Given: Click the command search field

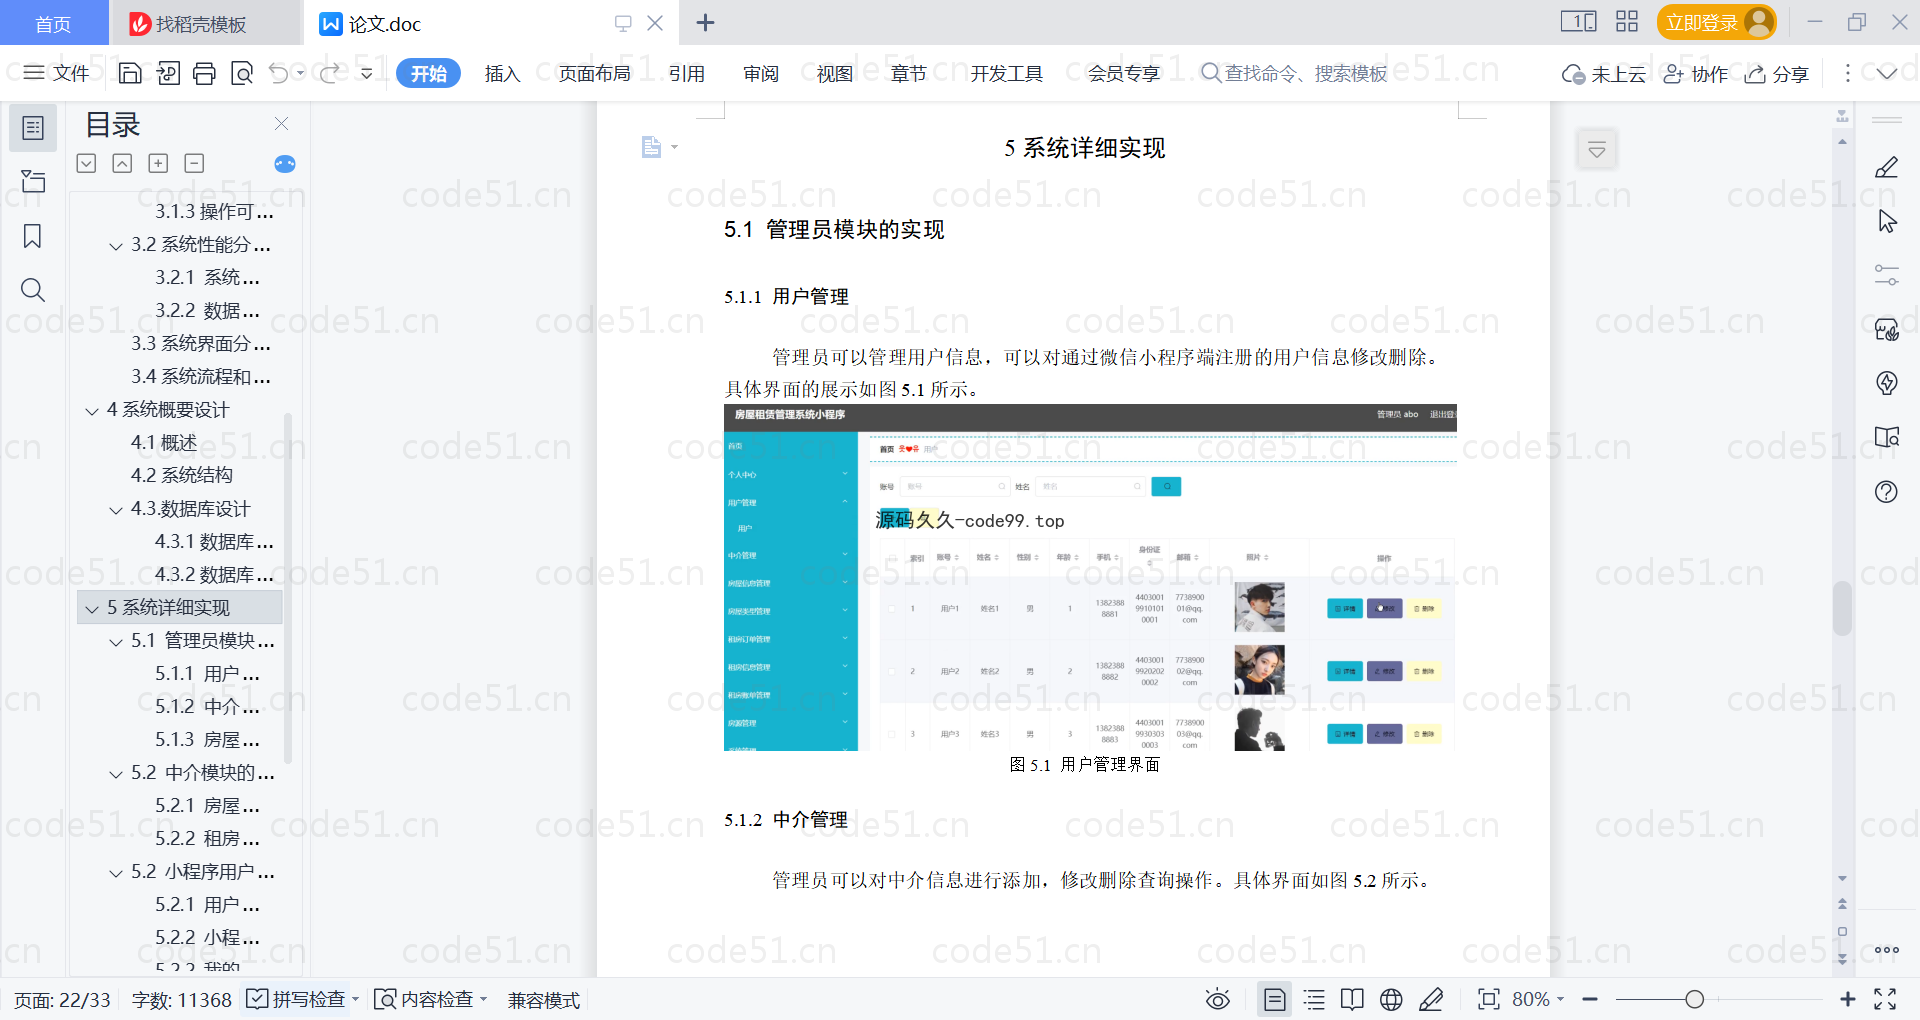Looking at the screenshot, I should coord(1295,73).
